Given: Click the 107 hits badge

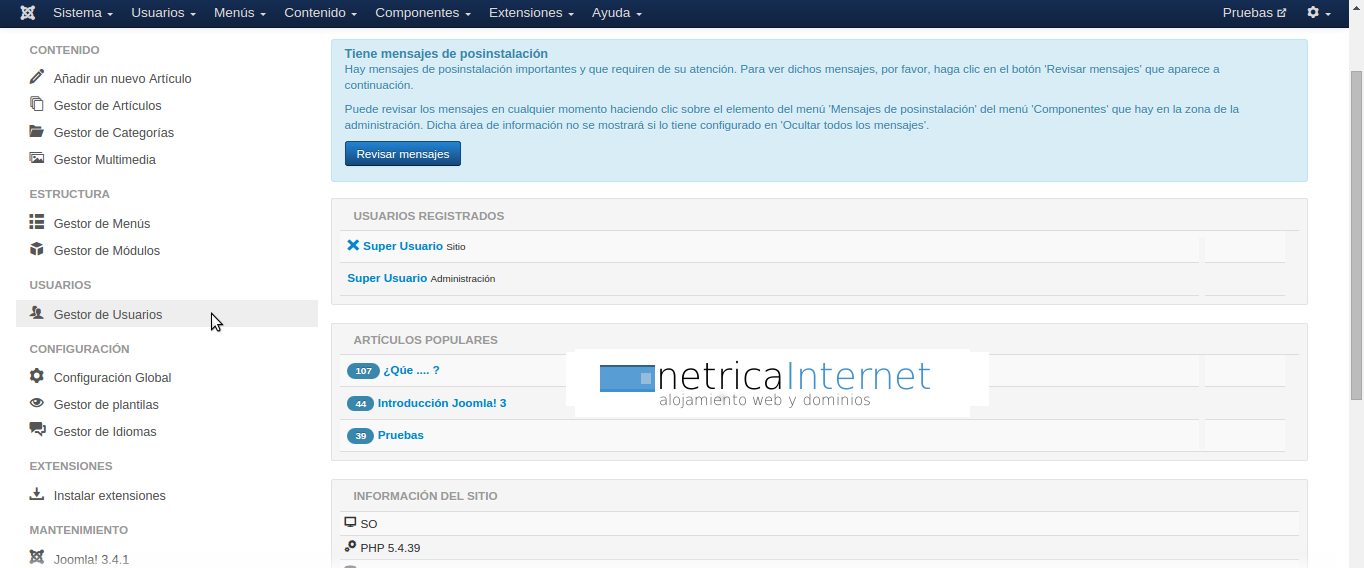Looking at the screenshot, I should (363, 371).
